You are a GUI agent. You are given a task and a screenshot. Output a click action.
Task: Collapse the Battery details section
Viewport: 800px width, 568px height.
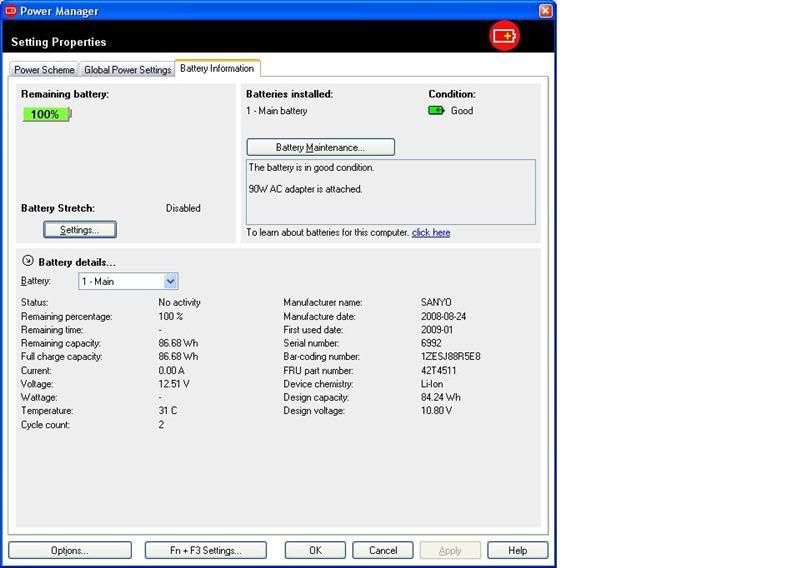click(28, 261)
